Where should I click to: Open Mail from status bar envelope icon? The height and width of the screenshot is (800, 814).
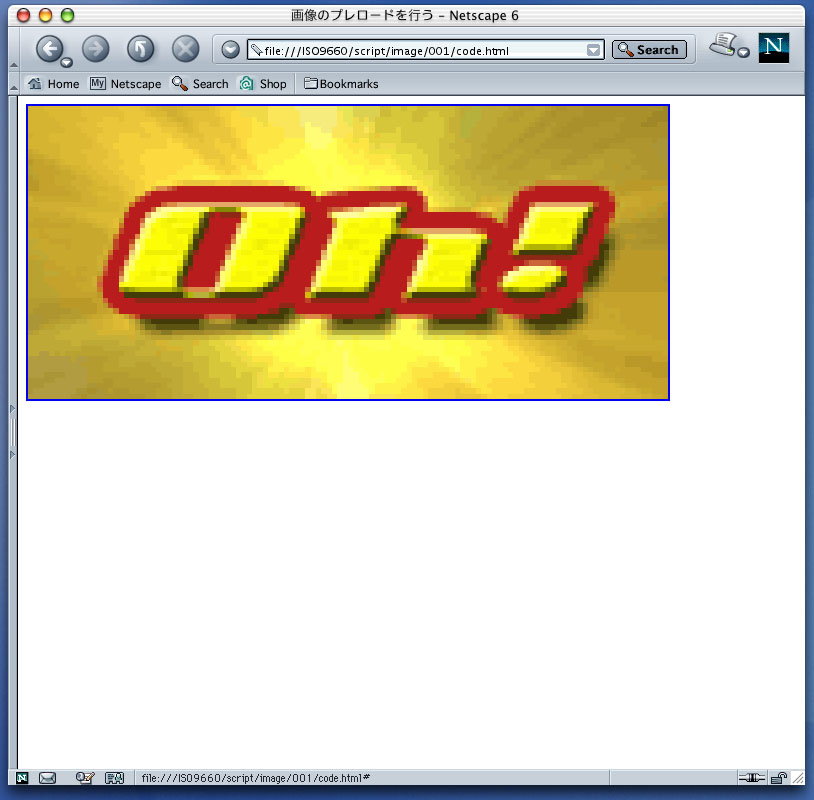(47, 778)
